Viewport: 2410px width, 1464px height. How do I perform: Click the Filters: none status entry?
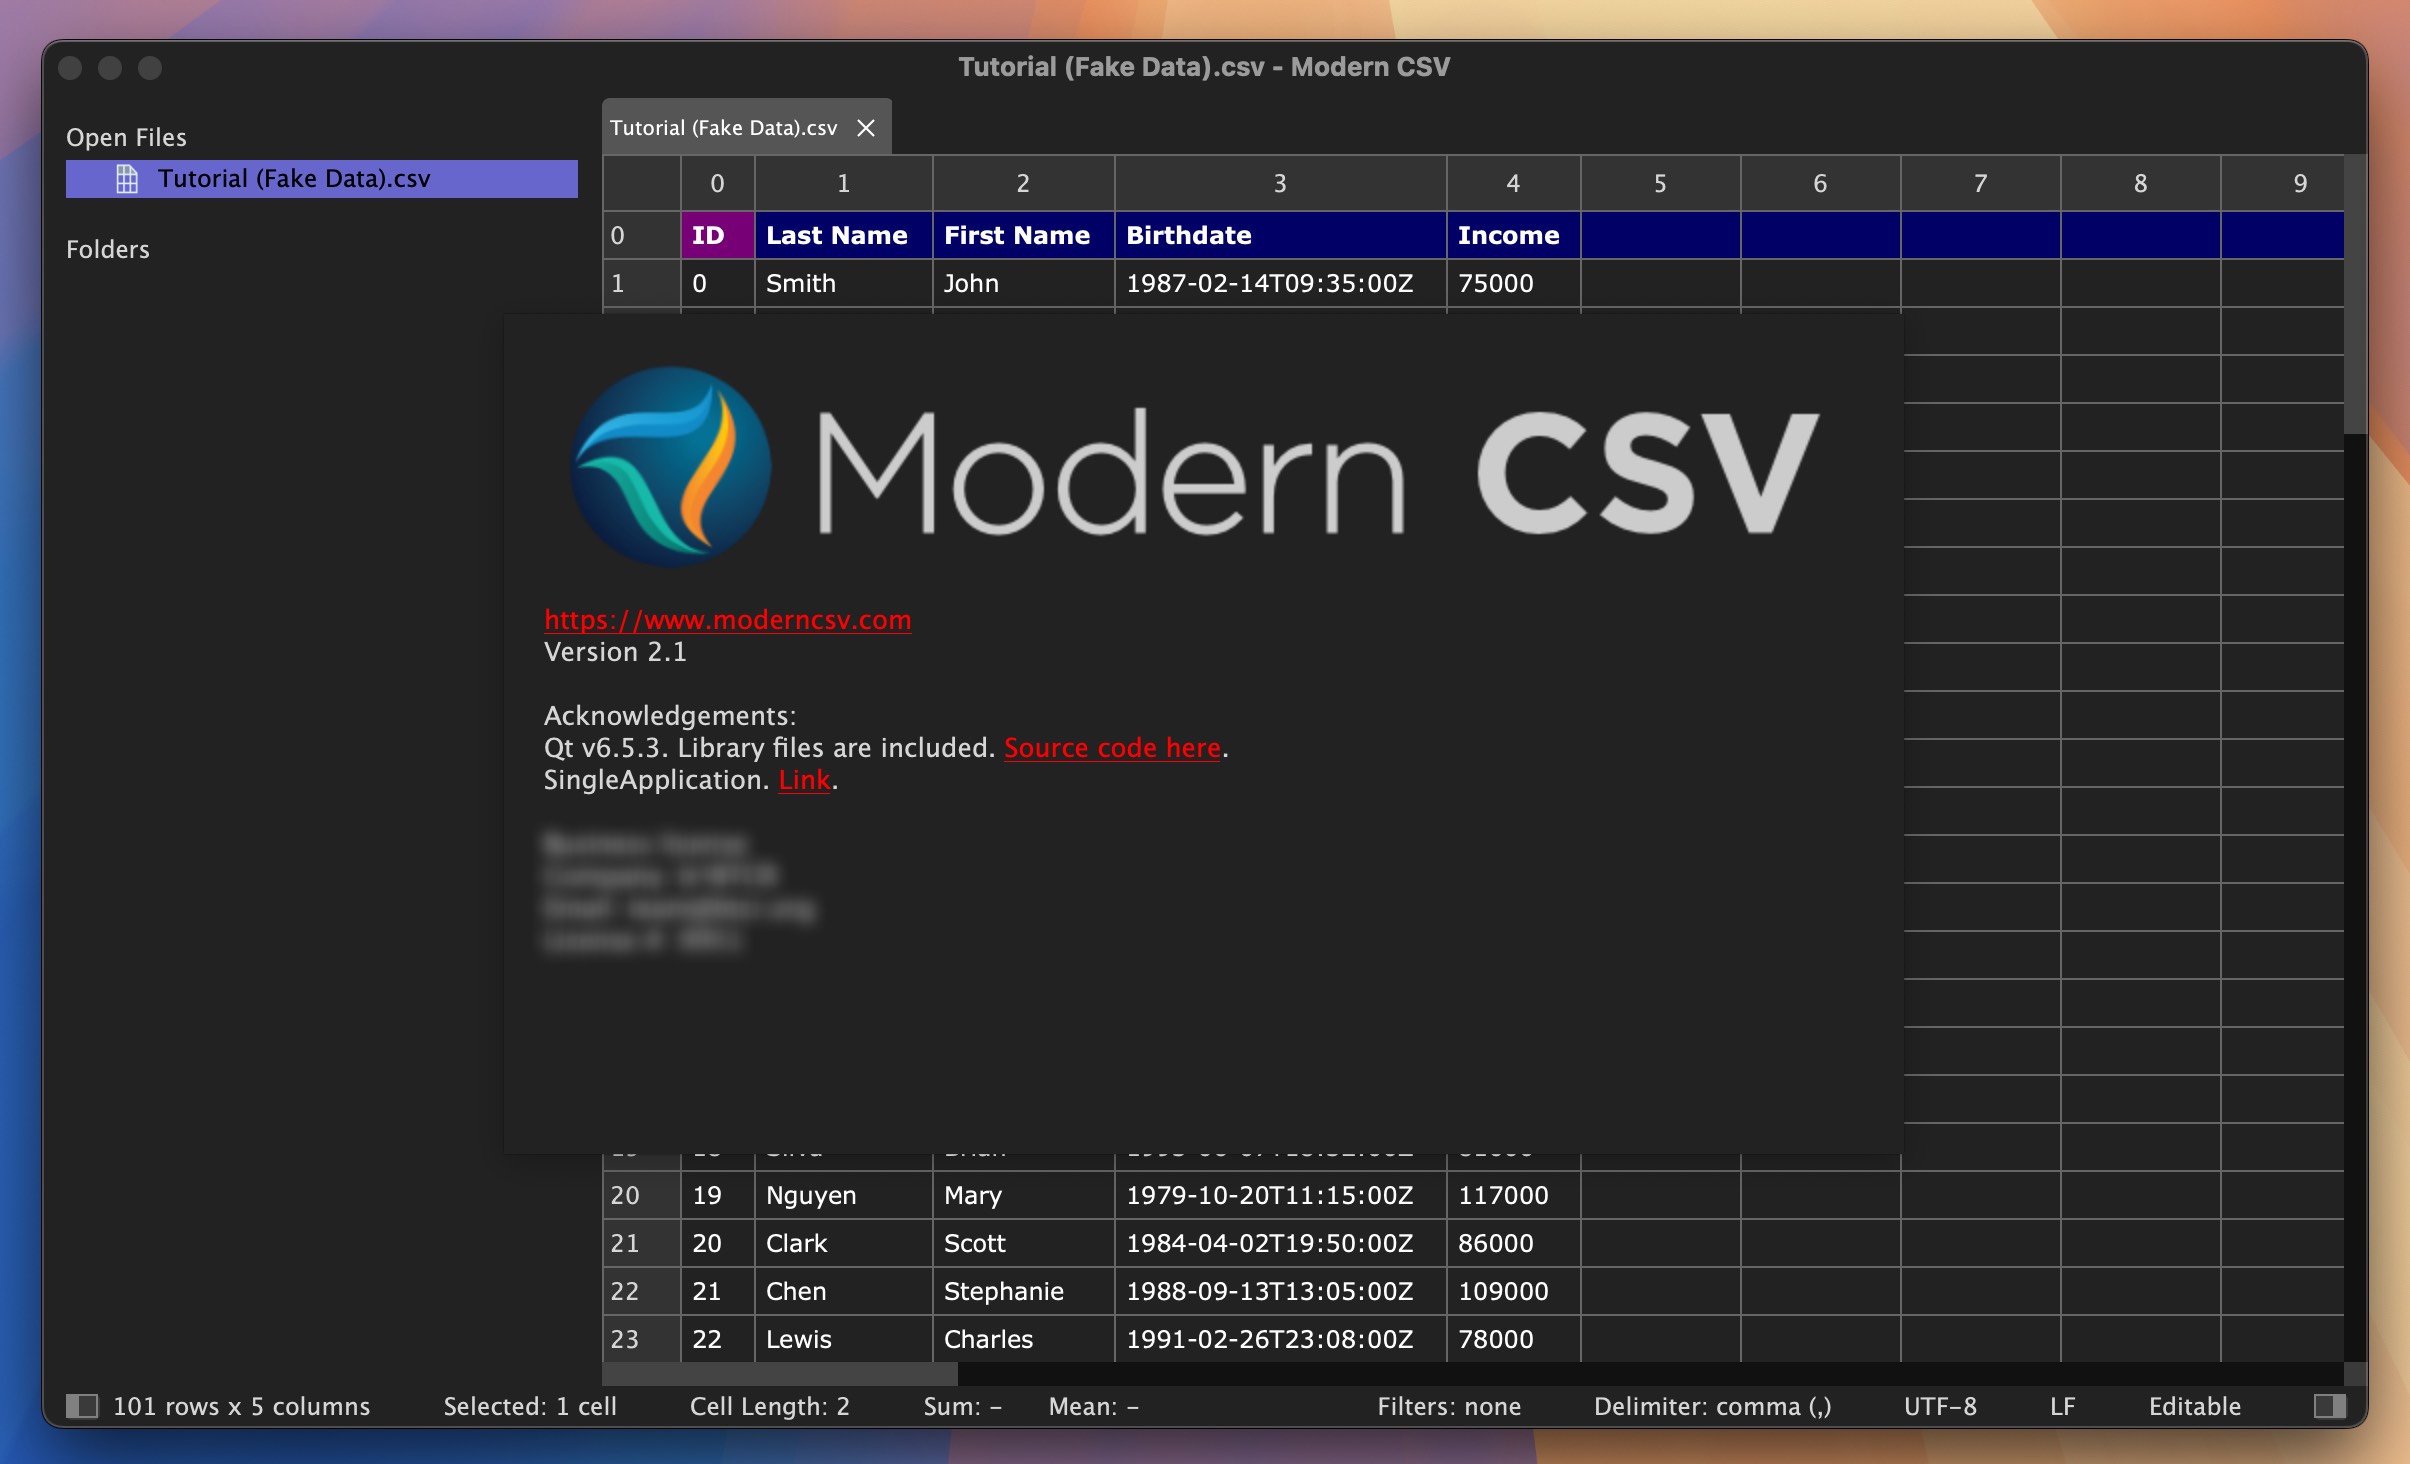tap(1449, 1406)
